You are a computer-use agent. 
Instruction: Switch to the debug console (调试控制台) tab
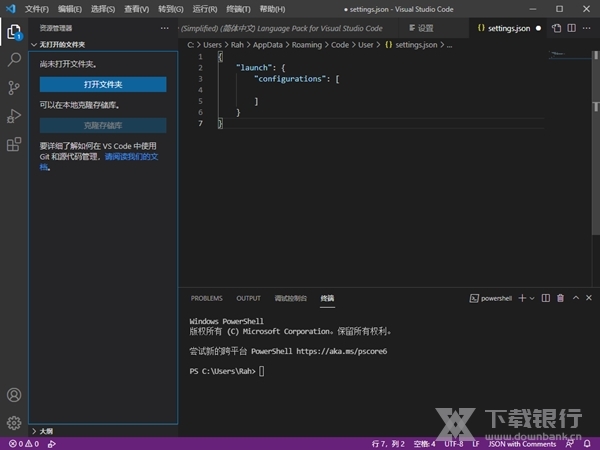coord(290,298)
